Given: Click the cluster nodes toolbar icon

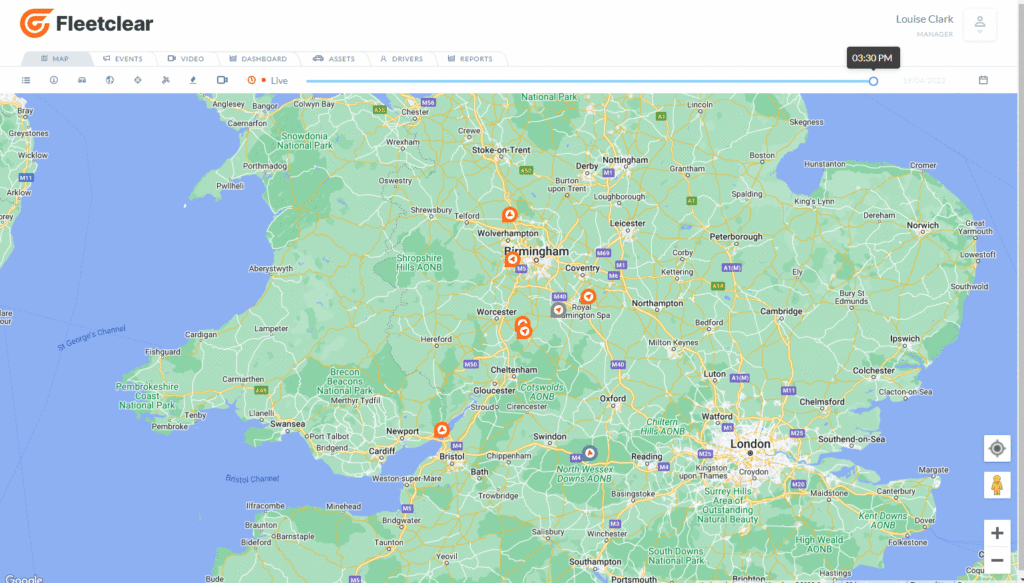Looking at the screenshot, I should [x=165, y=80].
